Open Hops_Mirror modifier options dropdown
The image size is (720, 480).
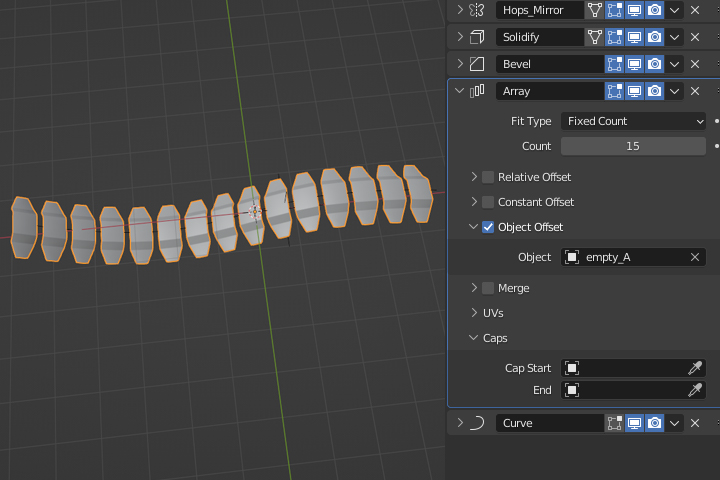coord(675,10)
